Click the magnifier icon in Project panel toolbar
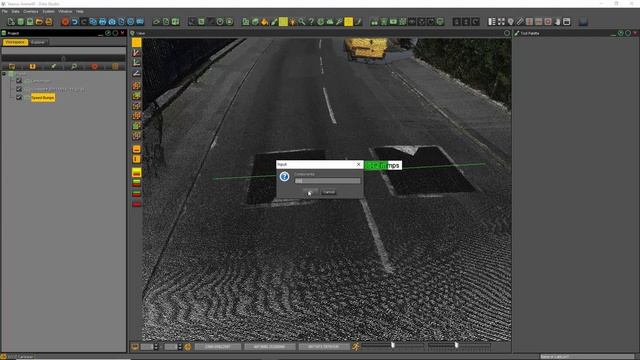This screenshot has height=360, width=640. click(74, 66)
